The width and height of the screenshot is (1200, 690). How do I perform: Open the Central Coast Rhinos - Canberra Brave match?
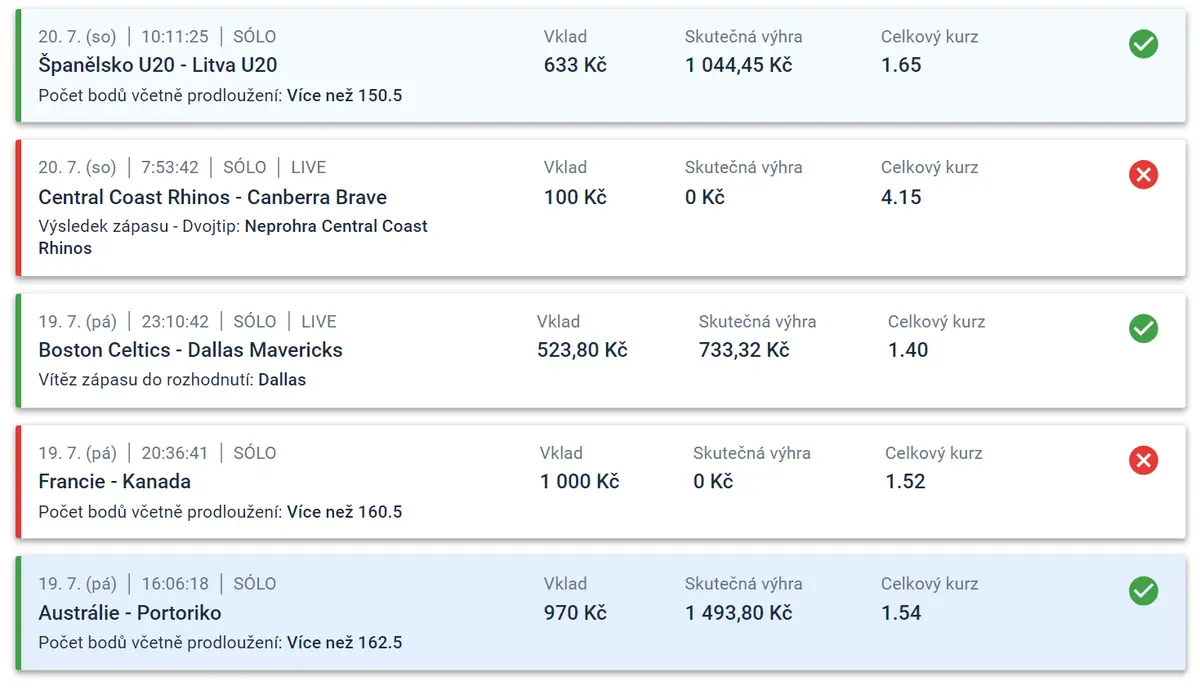(x=212, y=197)
